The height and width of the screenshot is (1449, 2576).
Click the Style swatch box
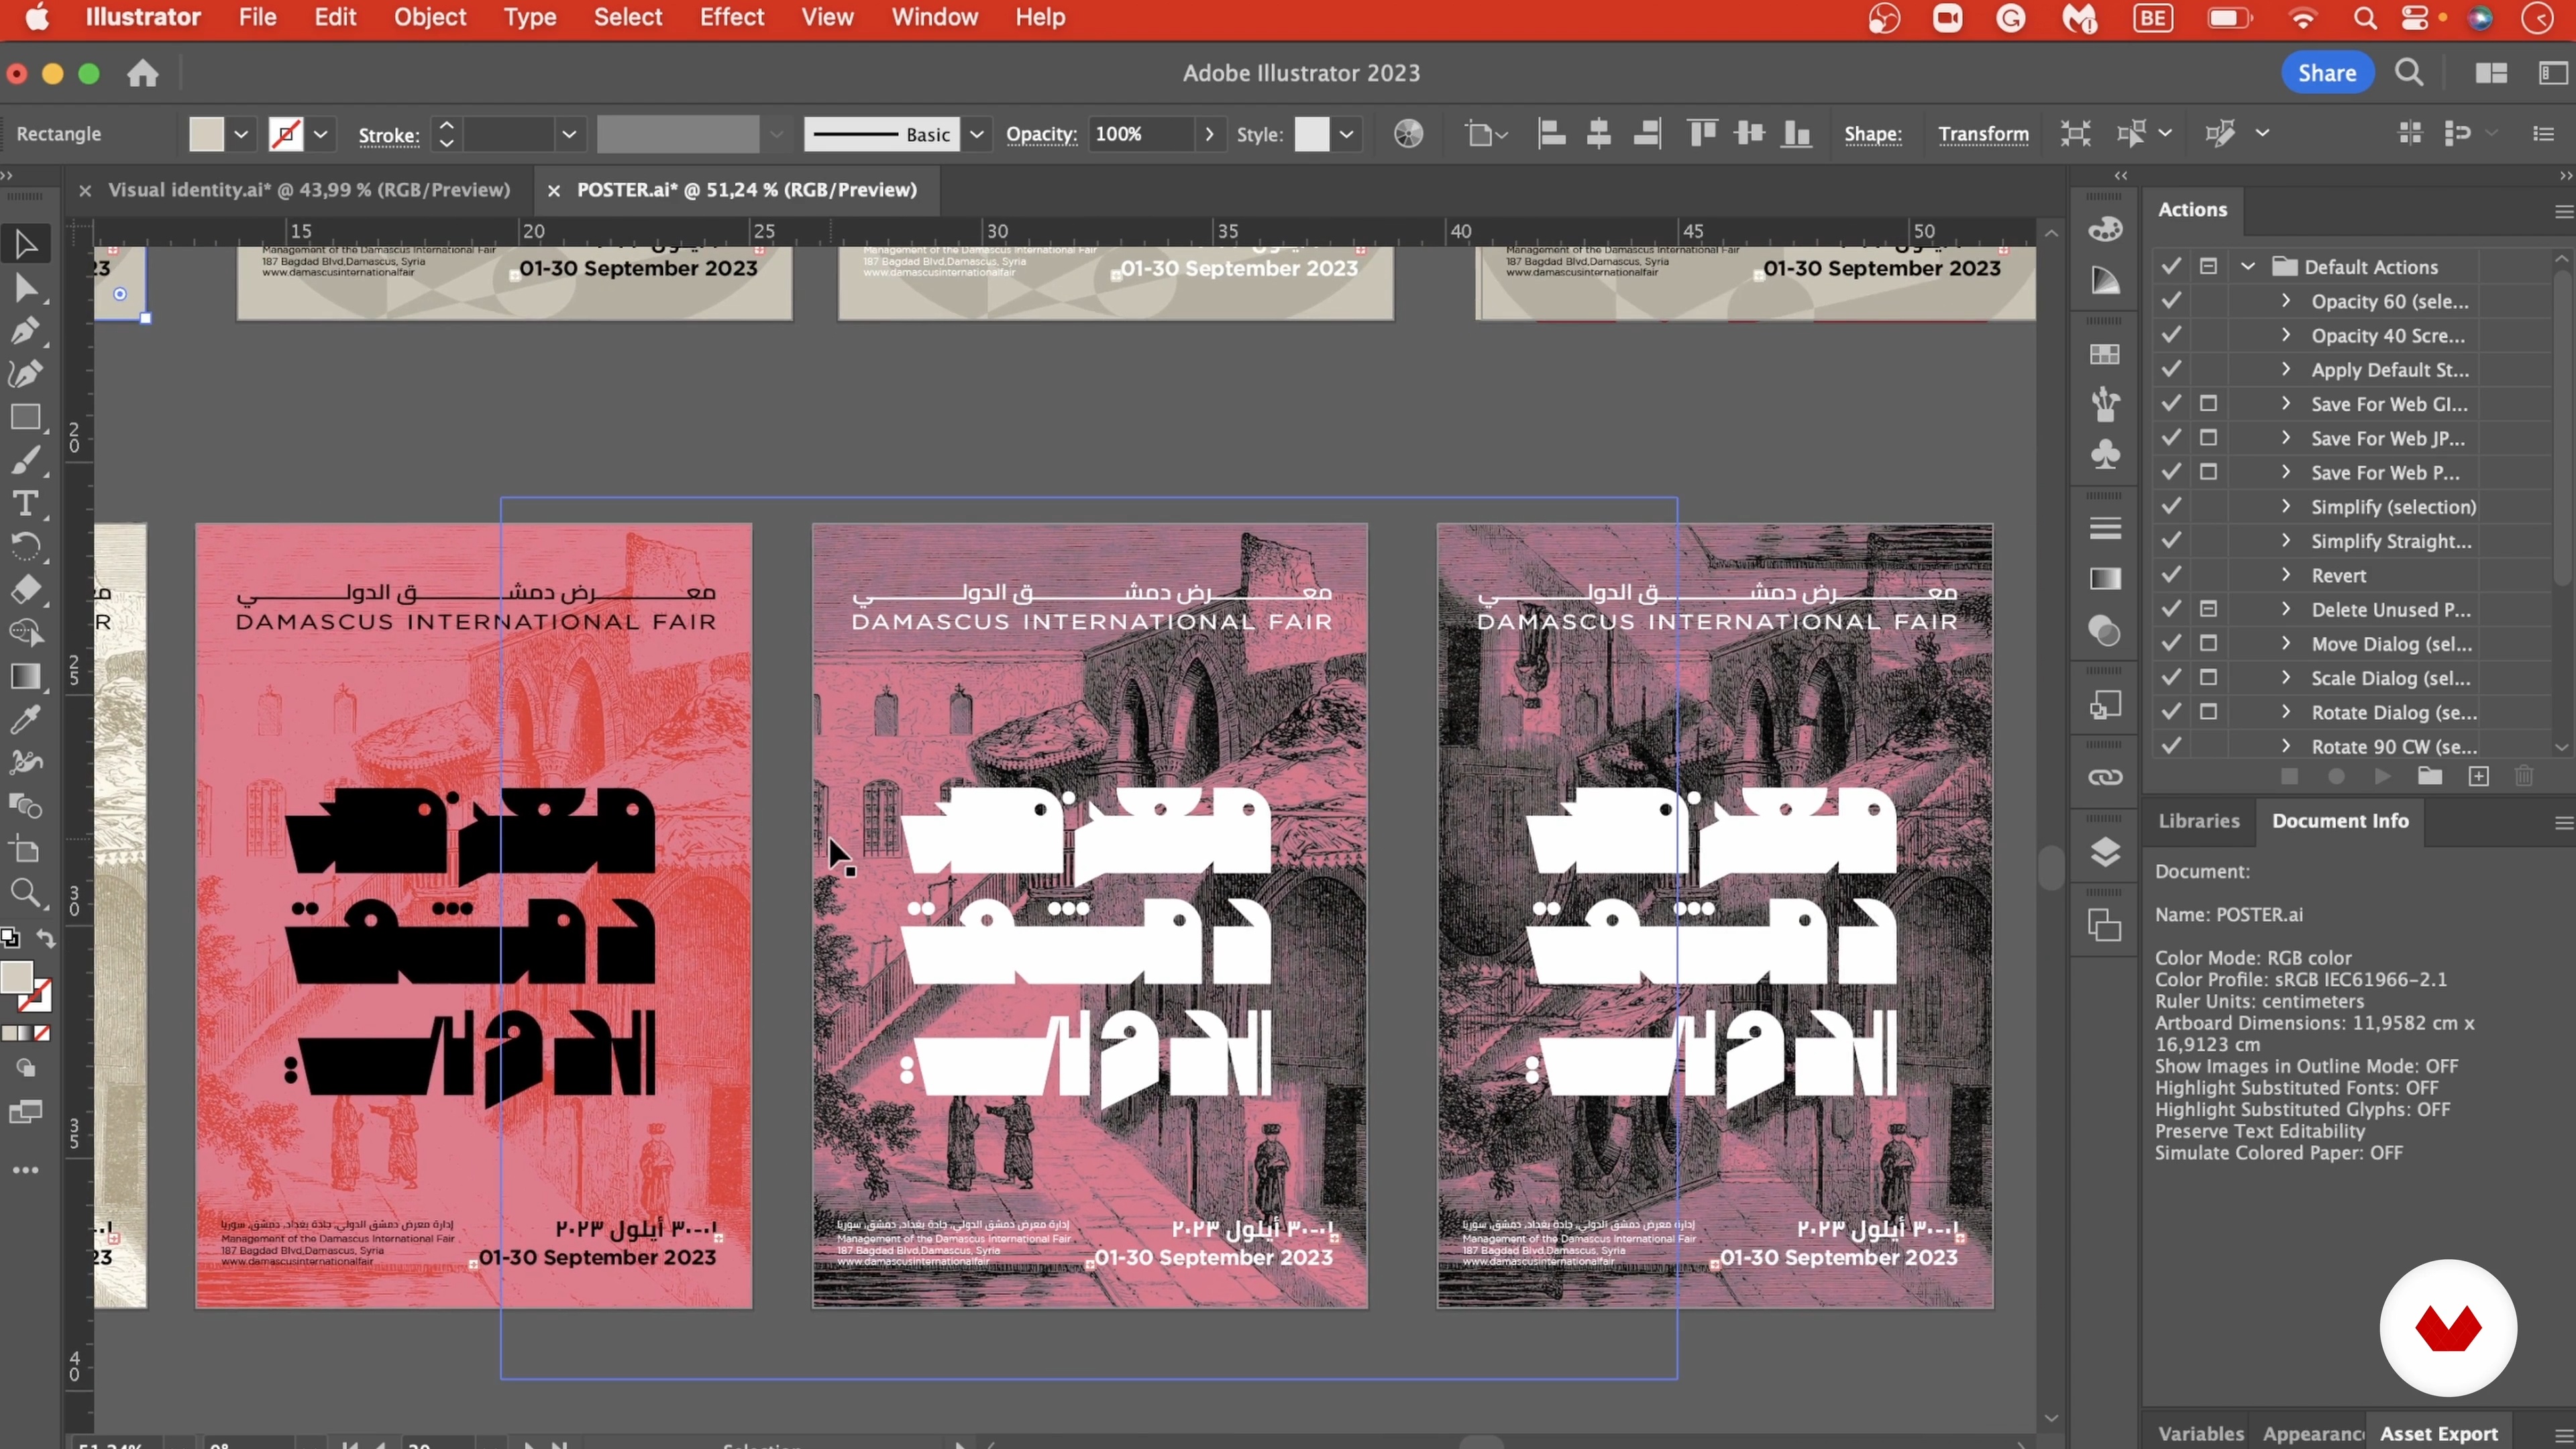[1312, 134]
